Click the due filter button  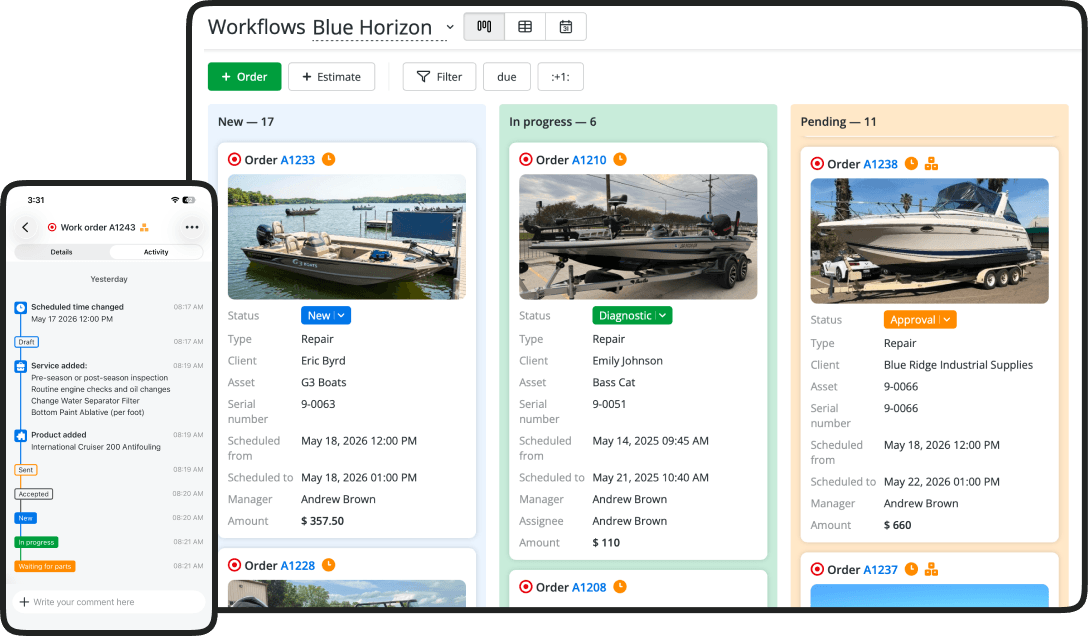[x=507, y=77]
